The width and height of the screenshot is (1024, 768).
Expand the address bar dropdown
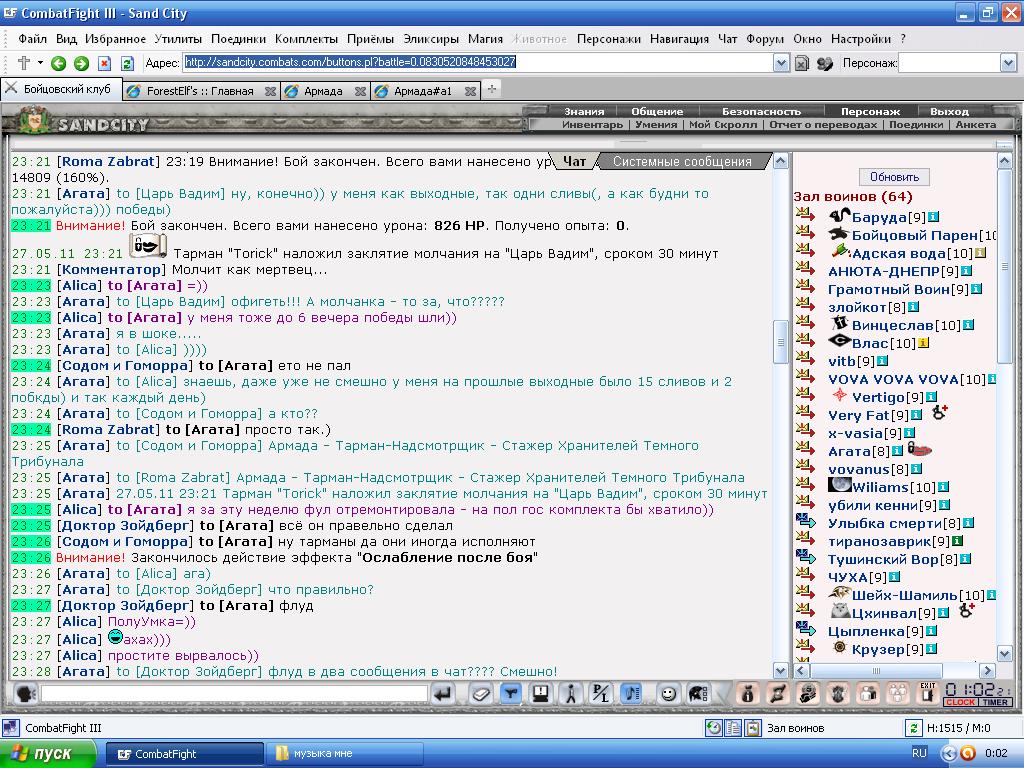pos(781,63)
